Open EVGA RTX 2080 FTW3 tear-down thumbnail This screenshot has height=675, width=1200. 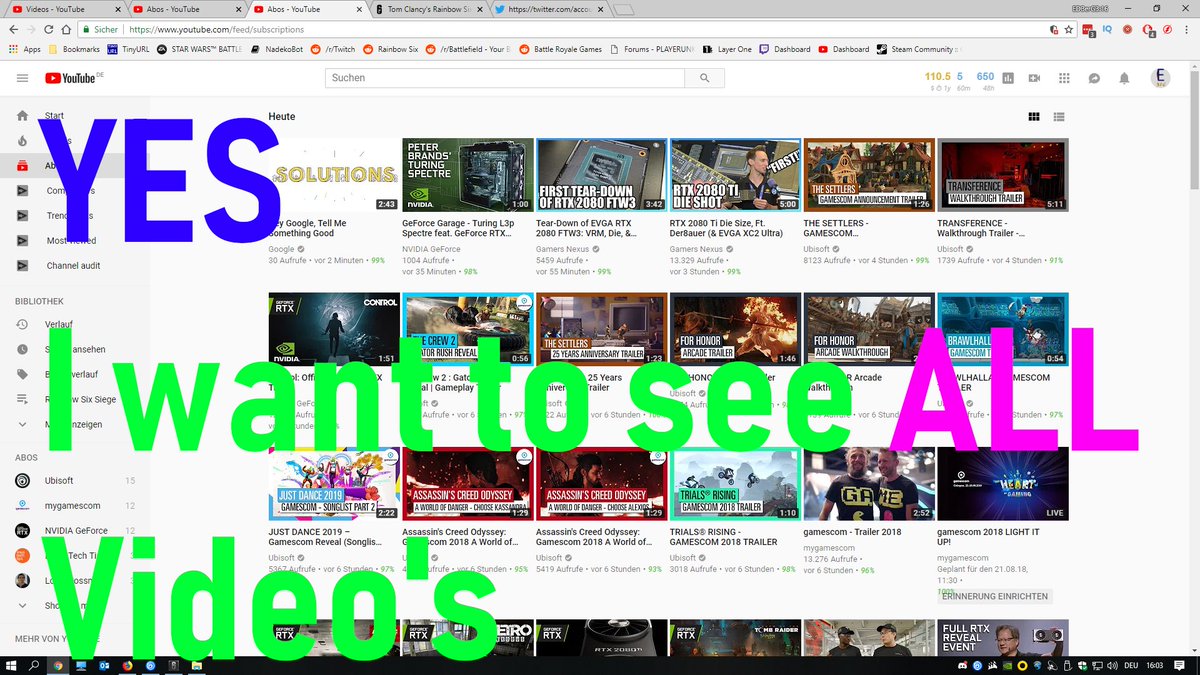coord(601,175)
